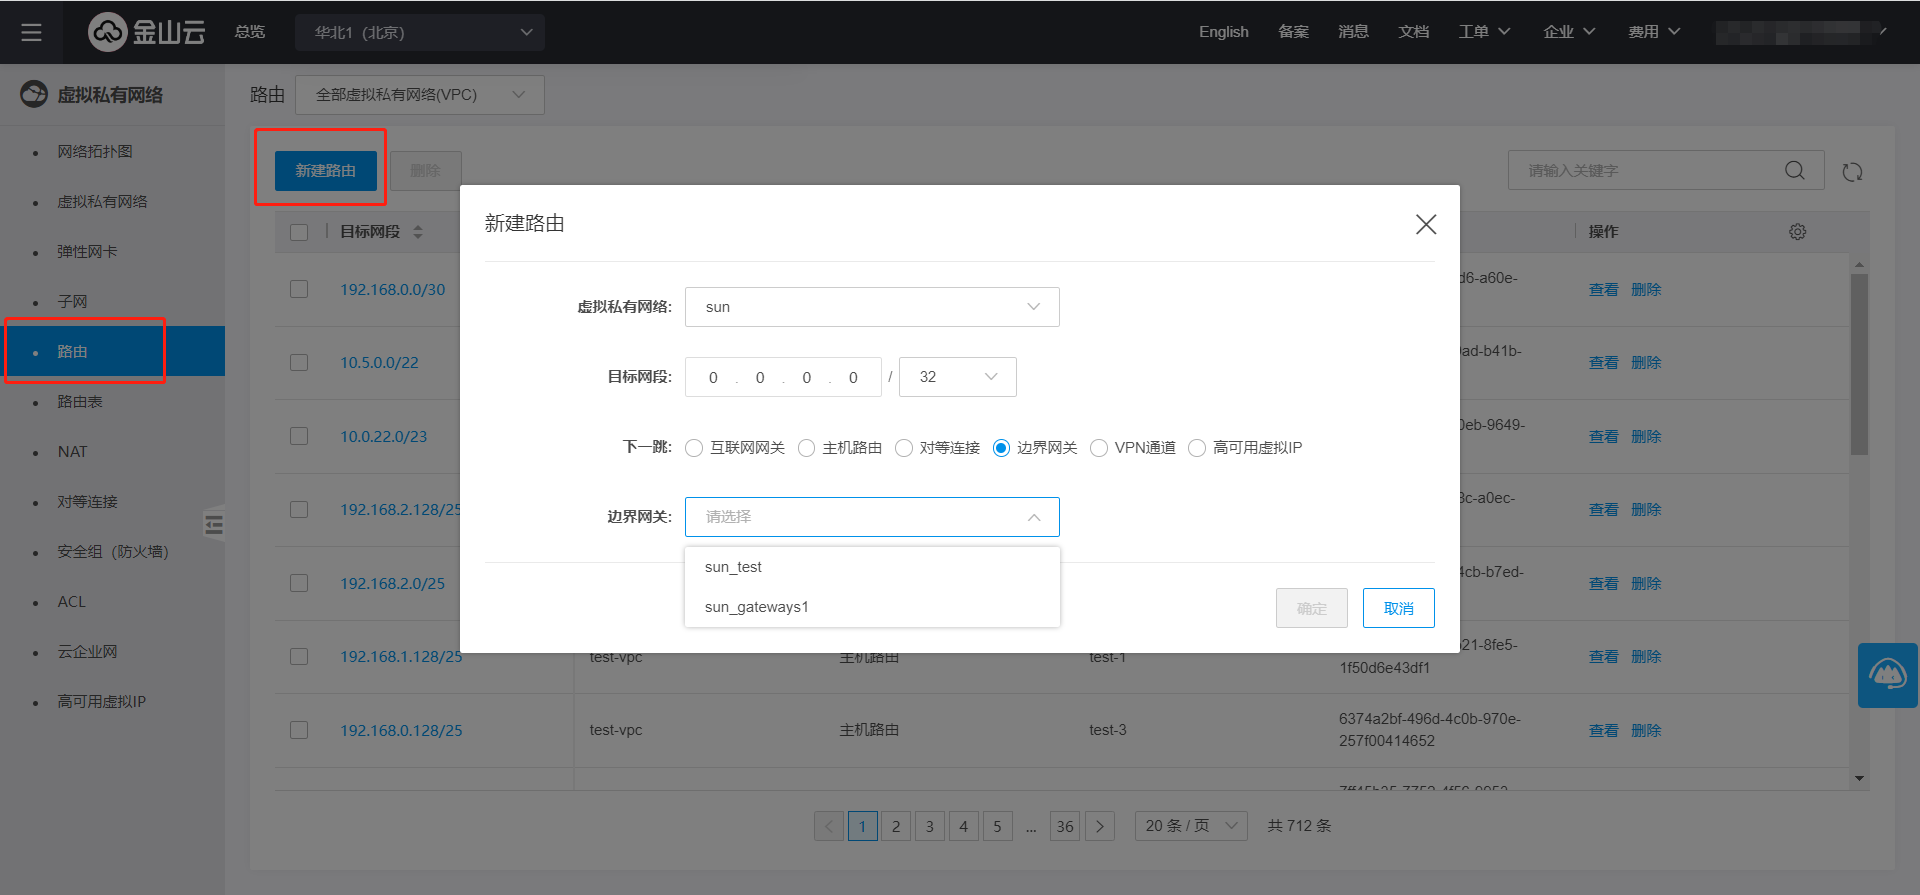
Task: Close the 新建路由 dialog with X
Action: 1425,224
